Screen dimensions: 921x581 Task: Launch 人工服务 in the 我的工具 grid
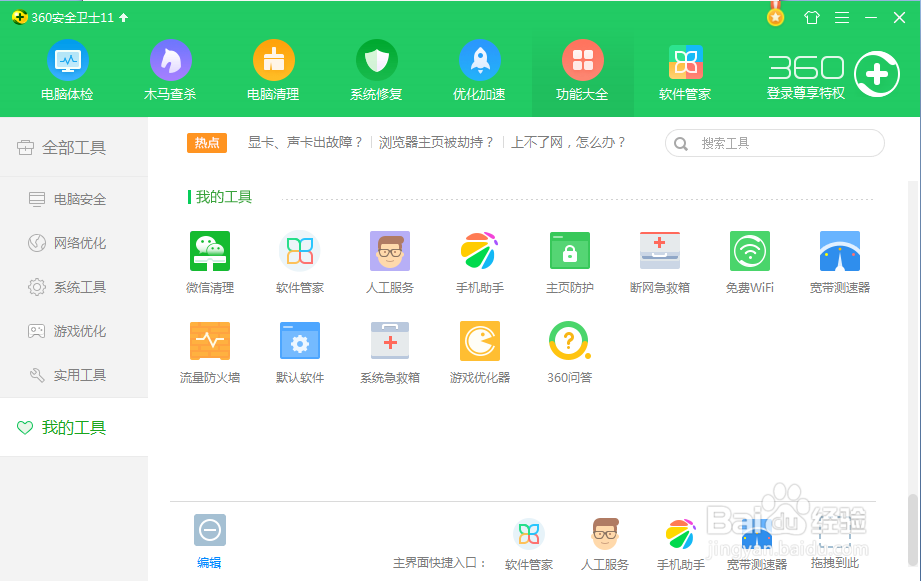389,262
